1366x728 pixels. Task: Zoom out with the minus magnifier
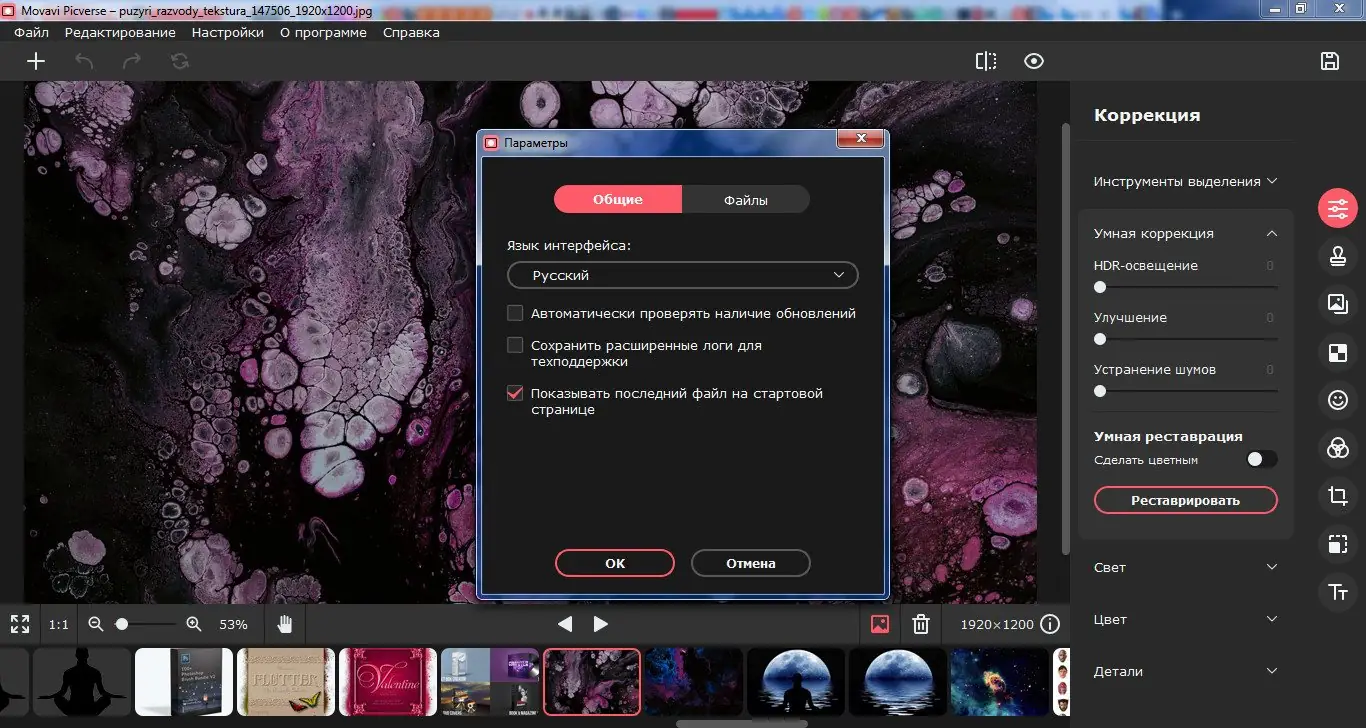[96, 624]
